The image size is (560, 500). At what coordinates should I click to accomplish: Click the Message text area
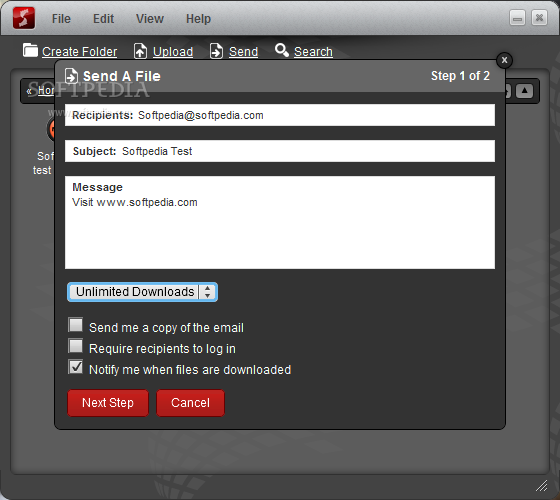280,222
